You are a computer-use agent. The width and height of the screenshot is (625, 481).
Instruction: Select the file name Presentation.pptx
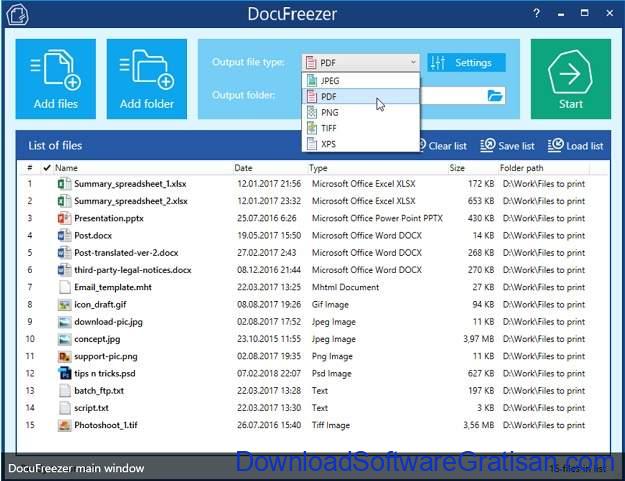(109, 218)
